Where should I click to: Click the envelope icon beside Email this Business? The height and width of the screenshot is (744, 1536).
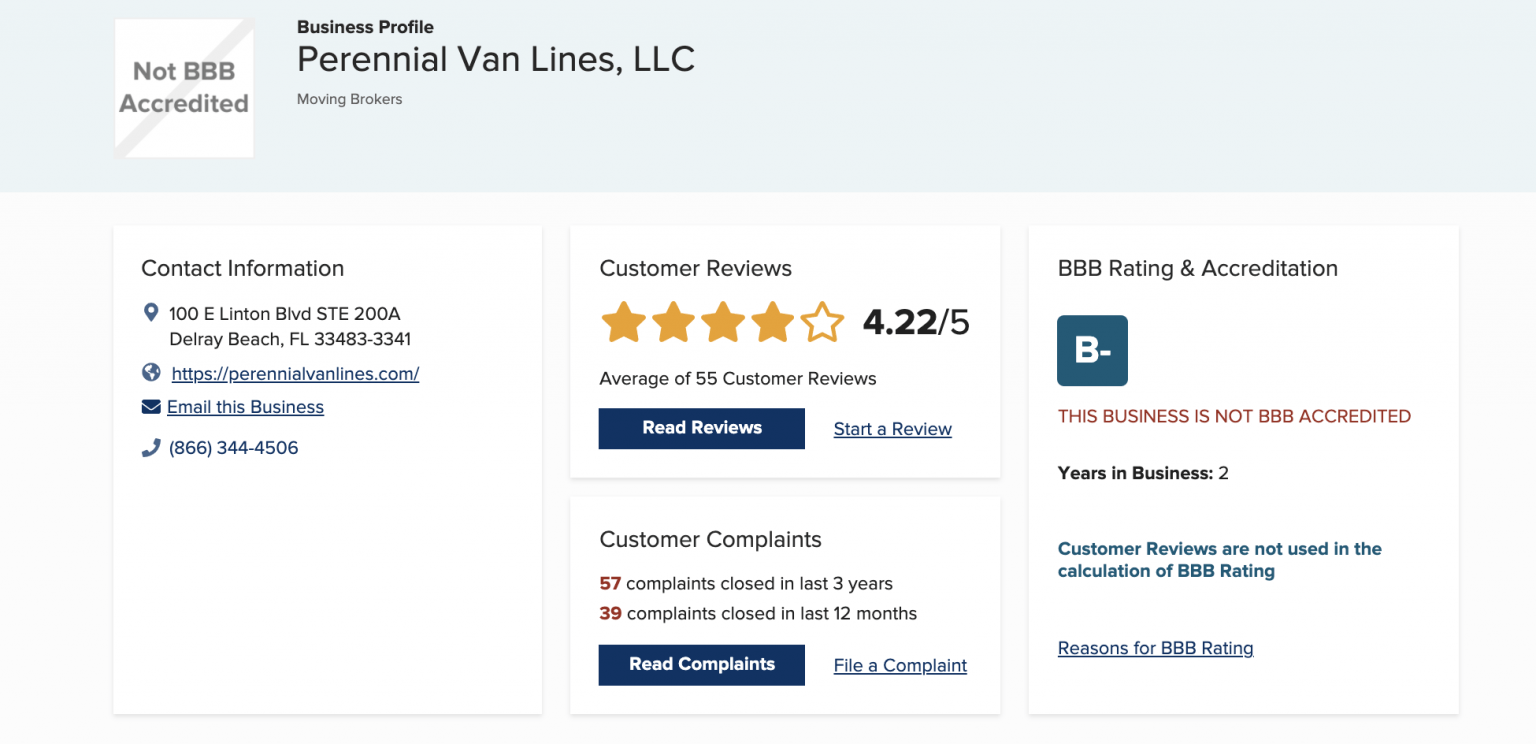[151, 406]
